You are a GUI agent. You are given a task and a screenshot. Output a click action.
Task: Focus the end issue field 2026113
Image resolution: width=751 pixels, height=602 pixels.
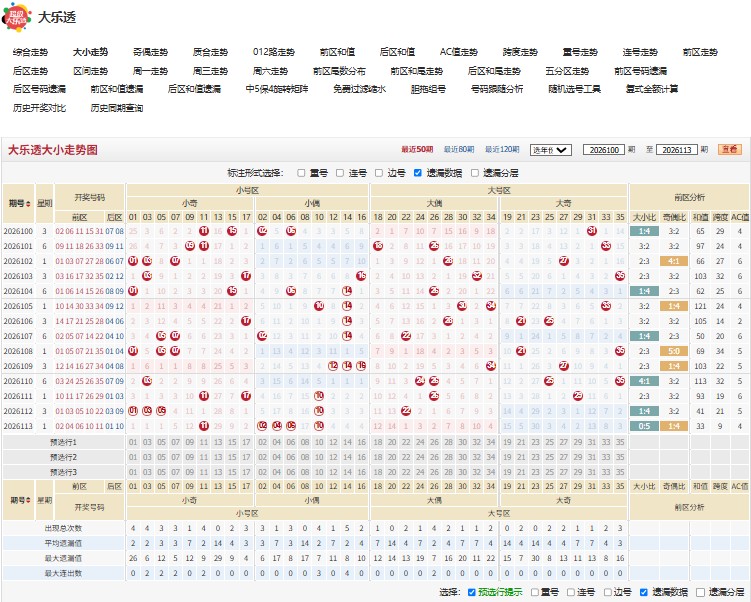click(x=677, y=150)
